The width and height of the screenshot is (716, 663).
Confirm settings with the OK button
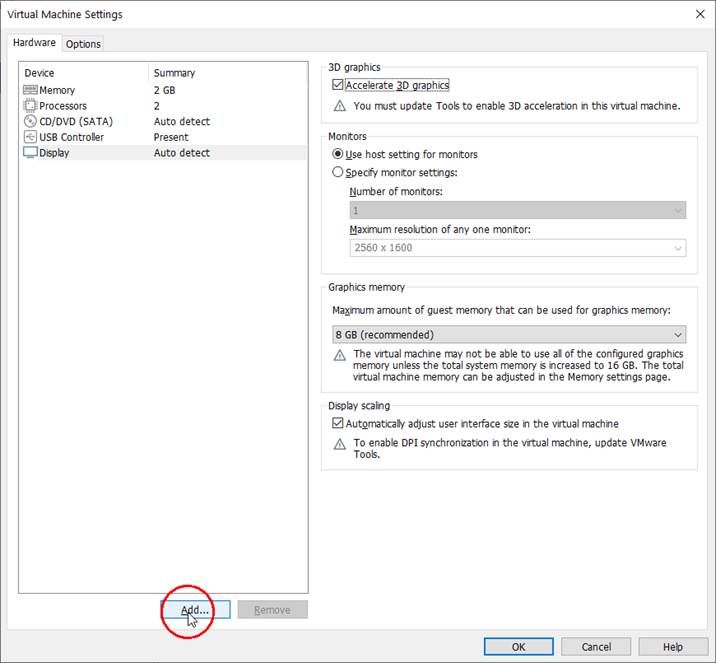(518, 647)
